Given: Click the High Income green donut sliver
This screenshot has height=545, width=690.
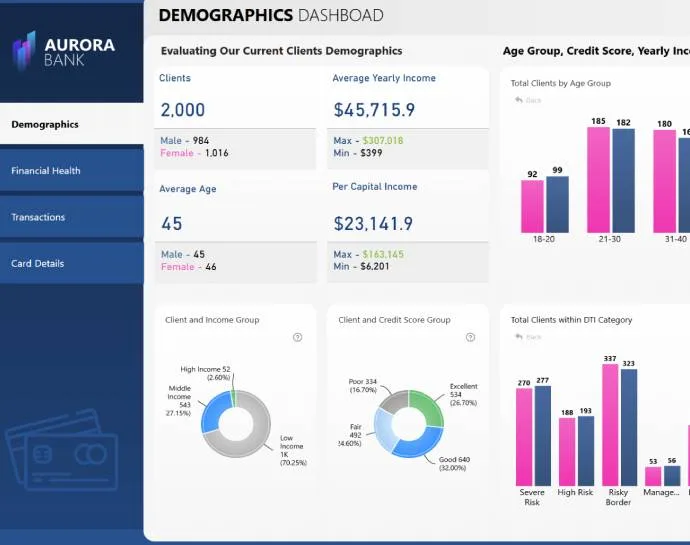Looking at the screenshot, I should (233, 399).
